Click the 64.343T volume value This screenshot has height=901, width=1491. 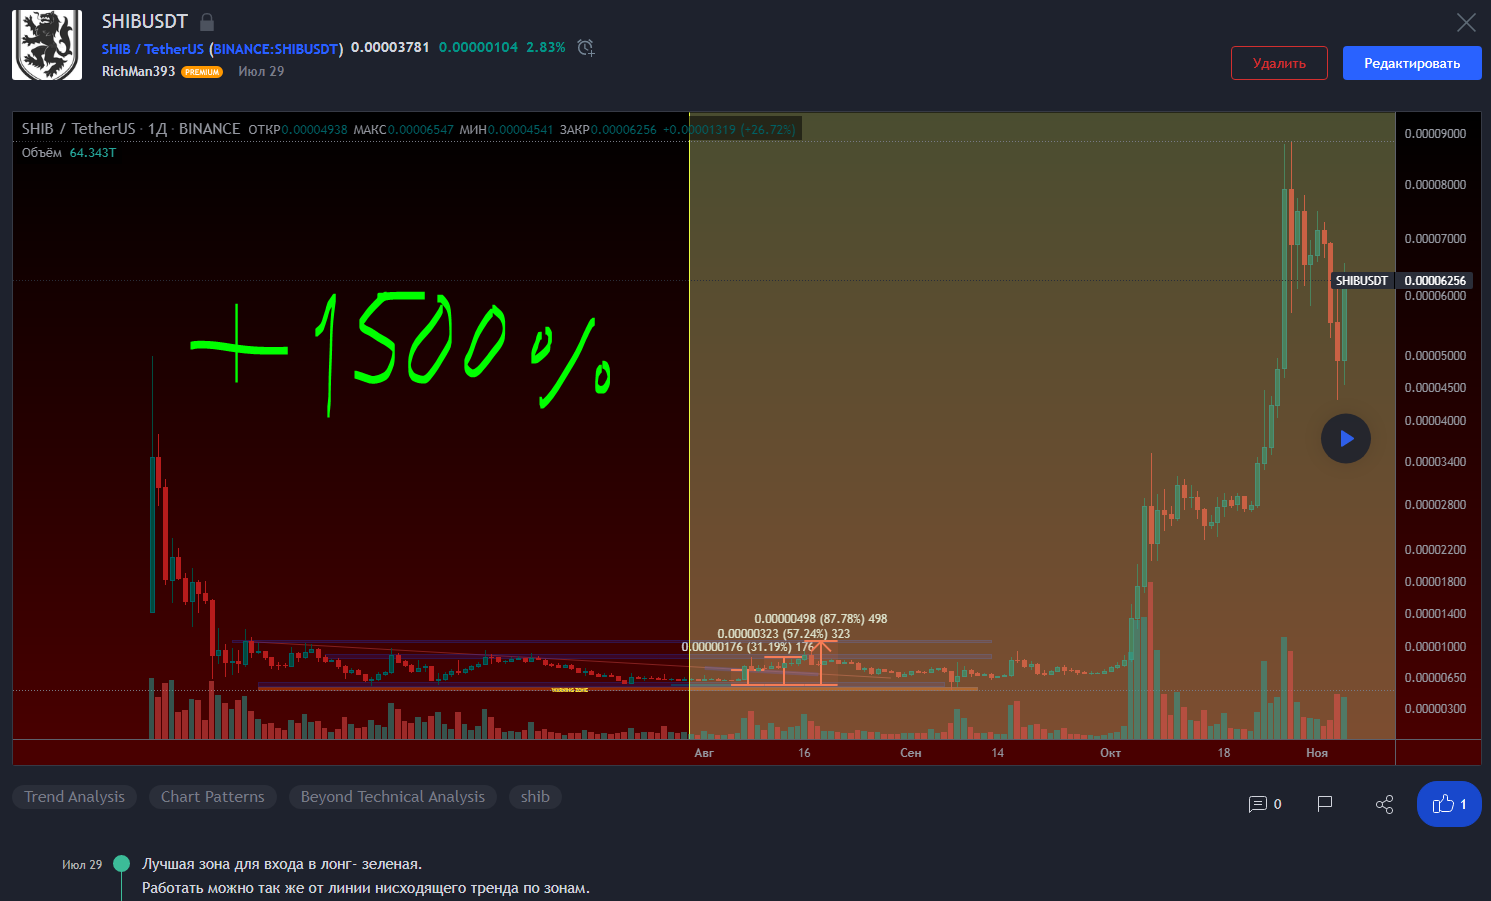tap(93, 153)
